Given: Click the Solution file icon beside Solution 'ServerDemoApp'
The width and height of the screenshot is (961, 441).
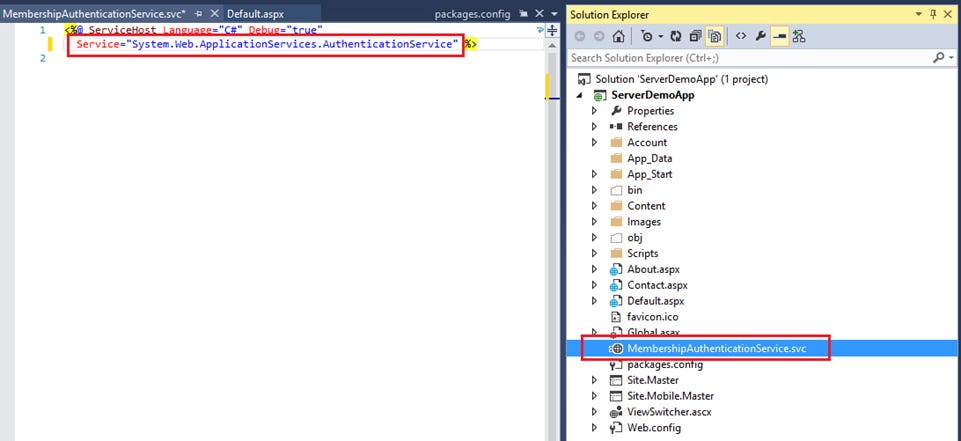Looking at the screenshot, I should coord(585,79).
